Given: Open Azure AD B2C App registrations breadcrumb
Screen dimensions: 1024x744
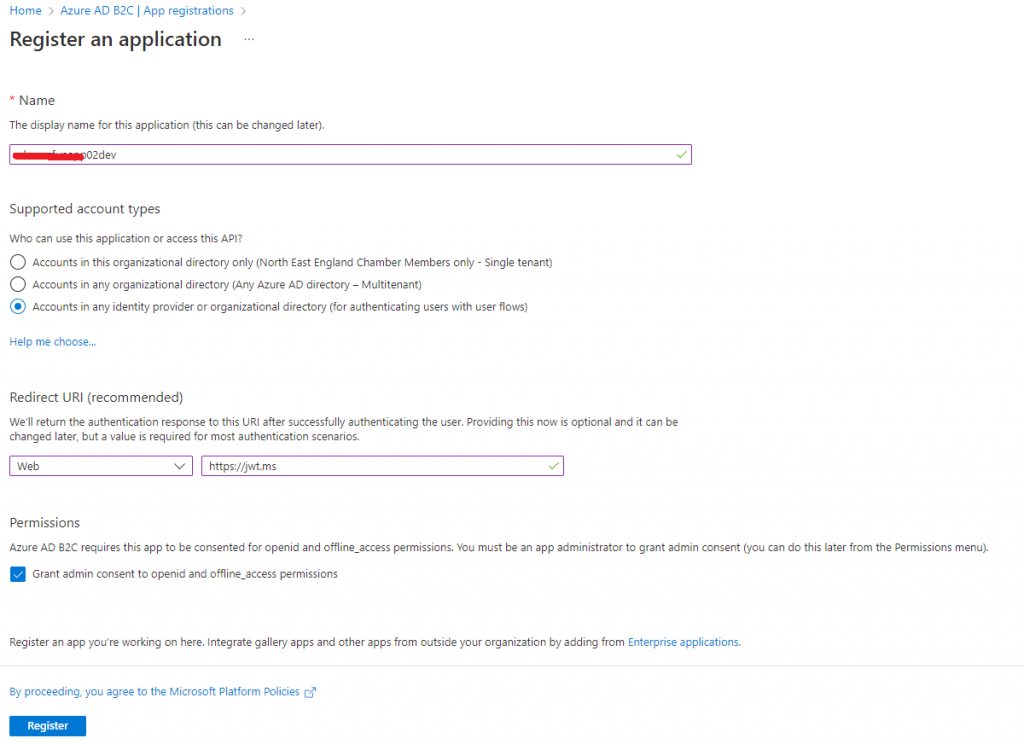Looking at the screenshot, I should 146,10.
